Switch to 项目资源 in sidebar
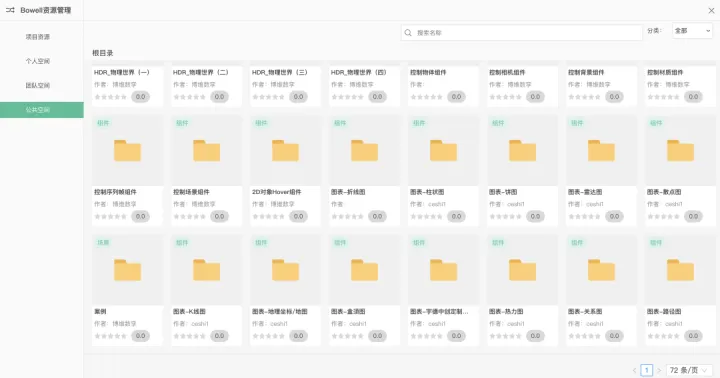 tap(38, 37)
